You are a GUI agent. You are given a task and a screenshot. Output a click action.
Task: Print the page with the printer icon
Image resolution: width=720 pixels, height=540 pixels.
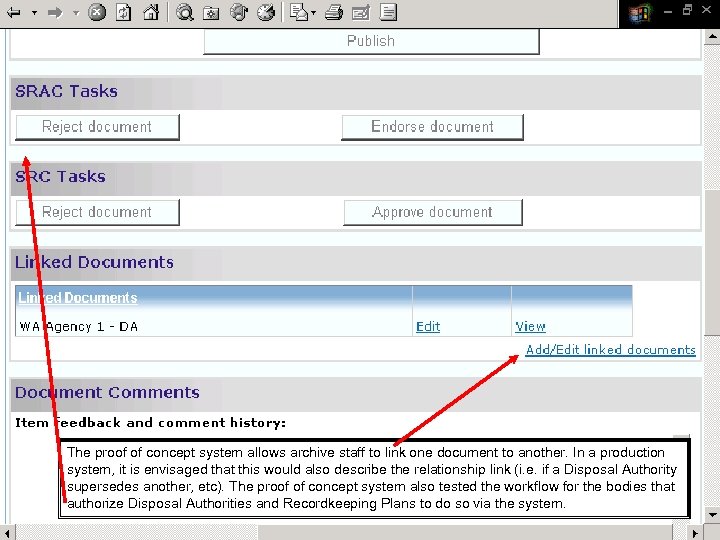click(x=334, y=12)
